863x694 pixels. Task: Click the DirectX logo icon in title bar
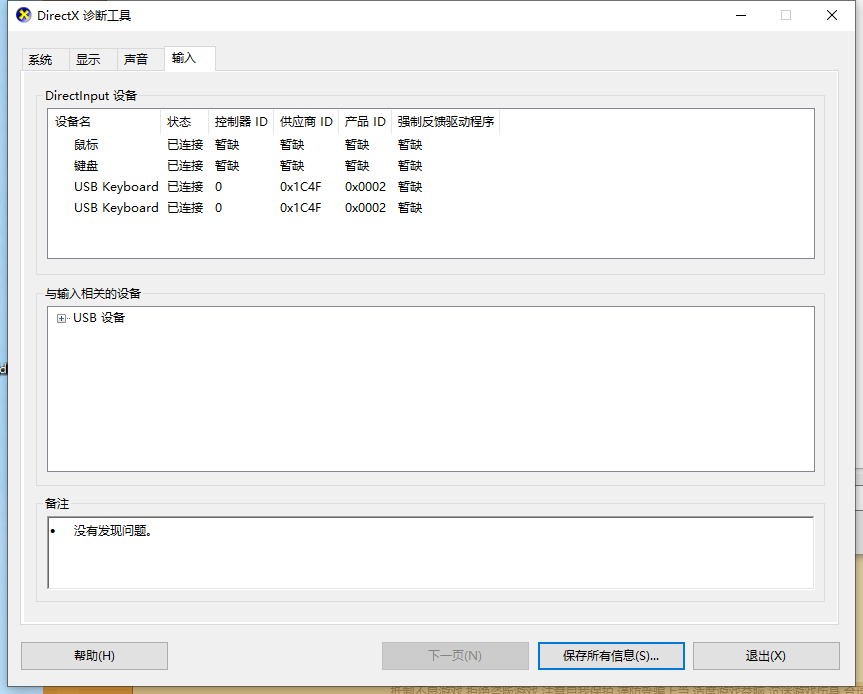[24, 15]
